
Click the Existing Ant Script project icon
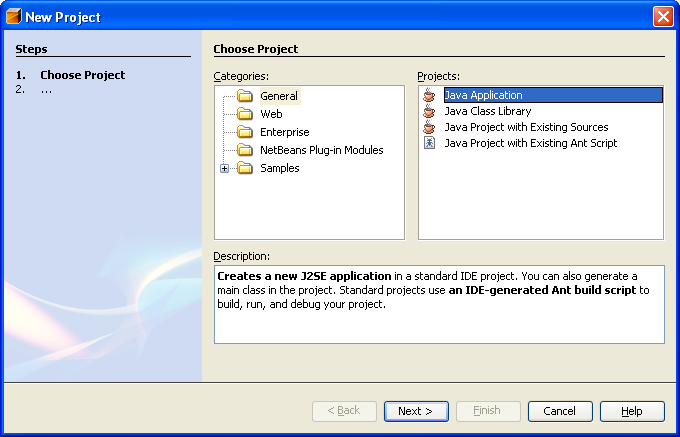click(429, 143)
